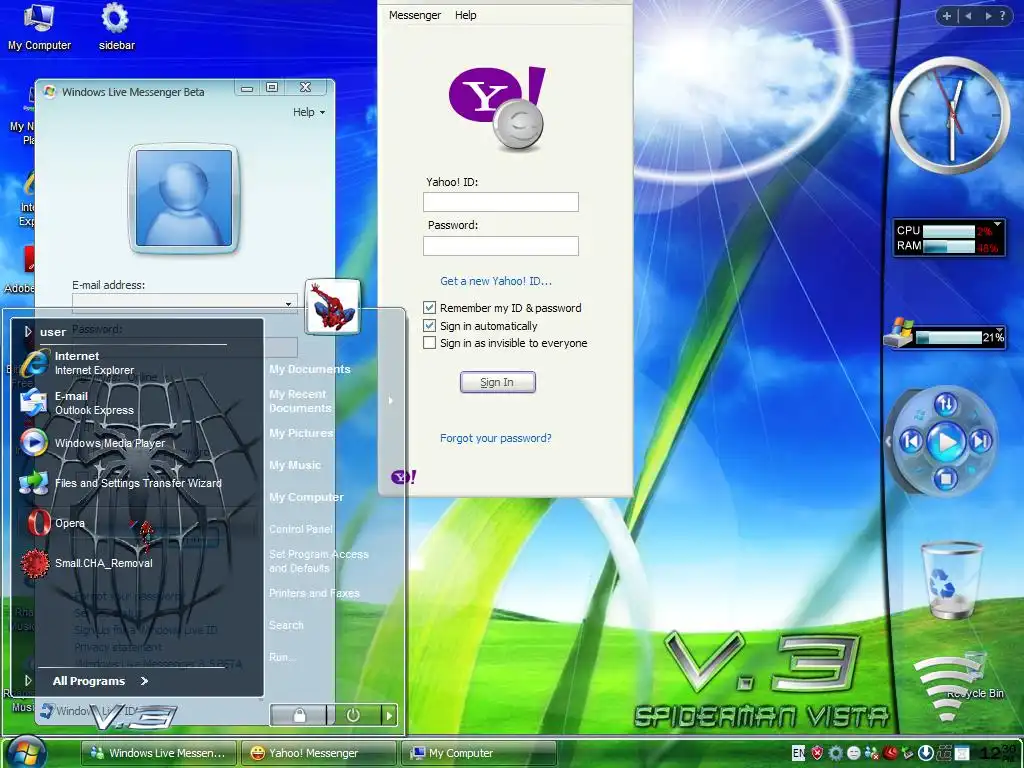Click the Start orb button
Image resolution: width=1024 pixels, height=768 pixels.
[x=25, y=752]
